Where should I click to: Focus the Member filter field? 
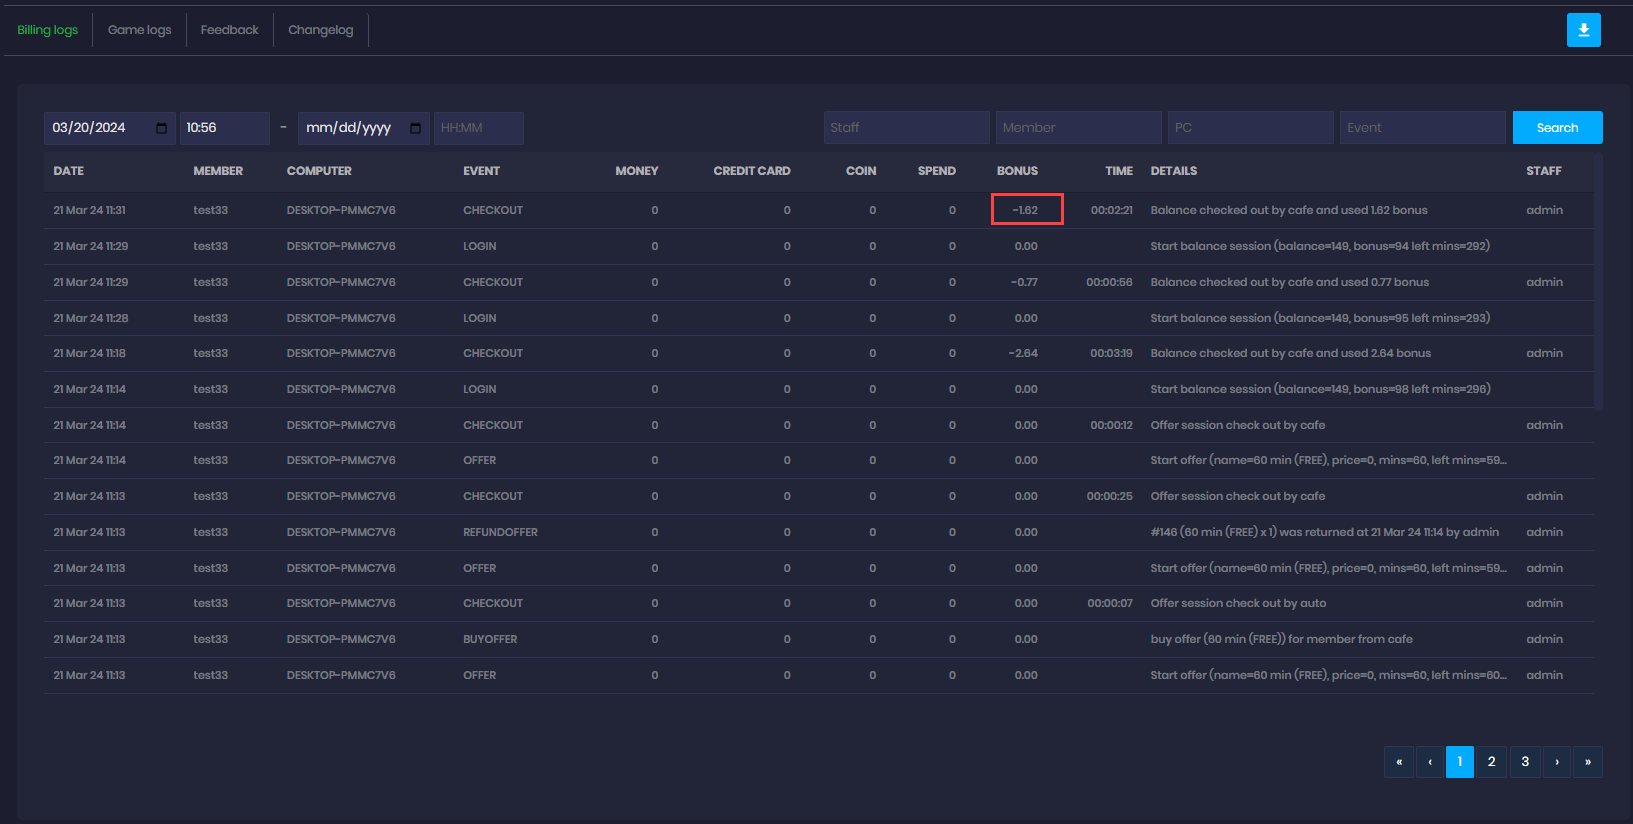[x=1078, y=128]
